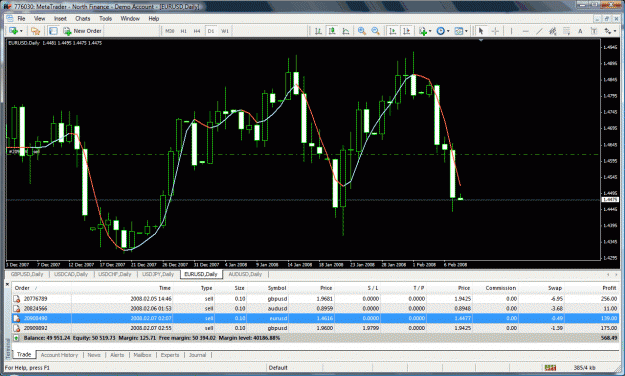Select the H1 timeframe
Viewport: 625px width, 376px height.
(183, 31)
